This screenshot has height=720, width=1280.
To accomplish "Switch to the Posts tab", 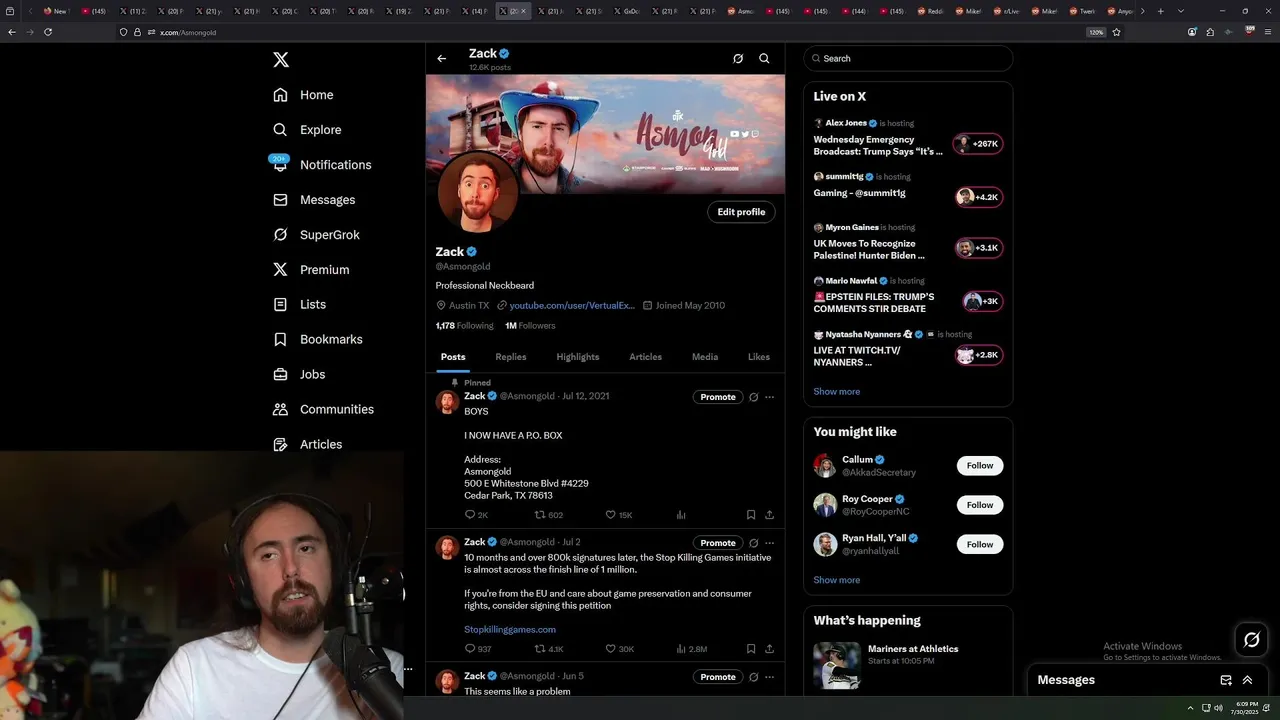I will coord(453,357).
